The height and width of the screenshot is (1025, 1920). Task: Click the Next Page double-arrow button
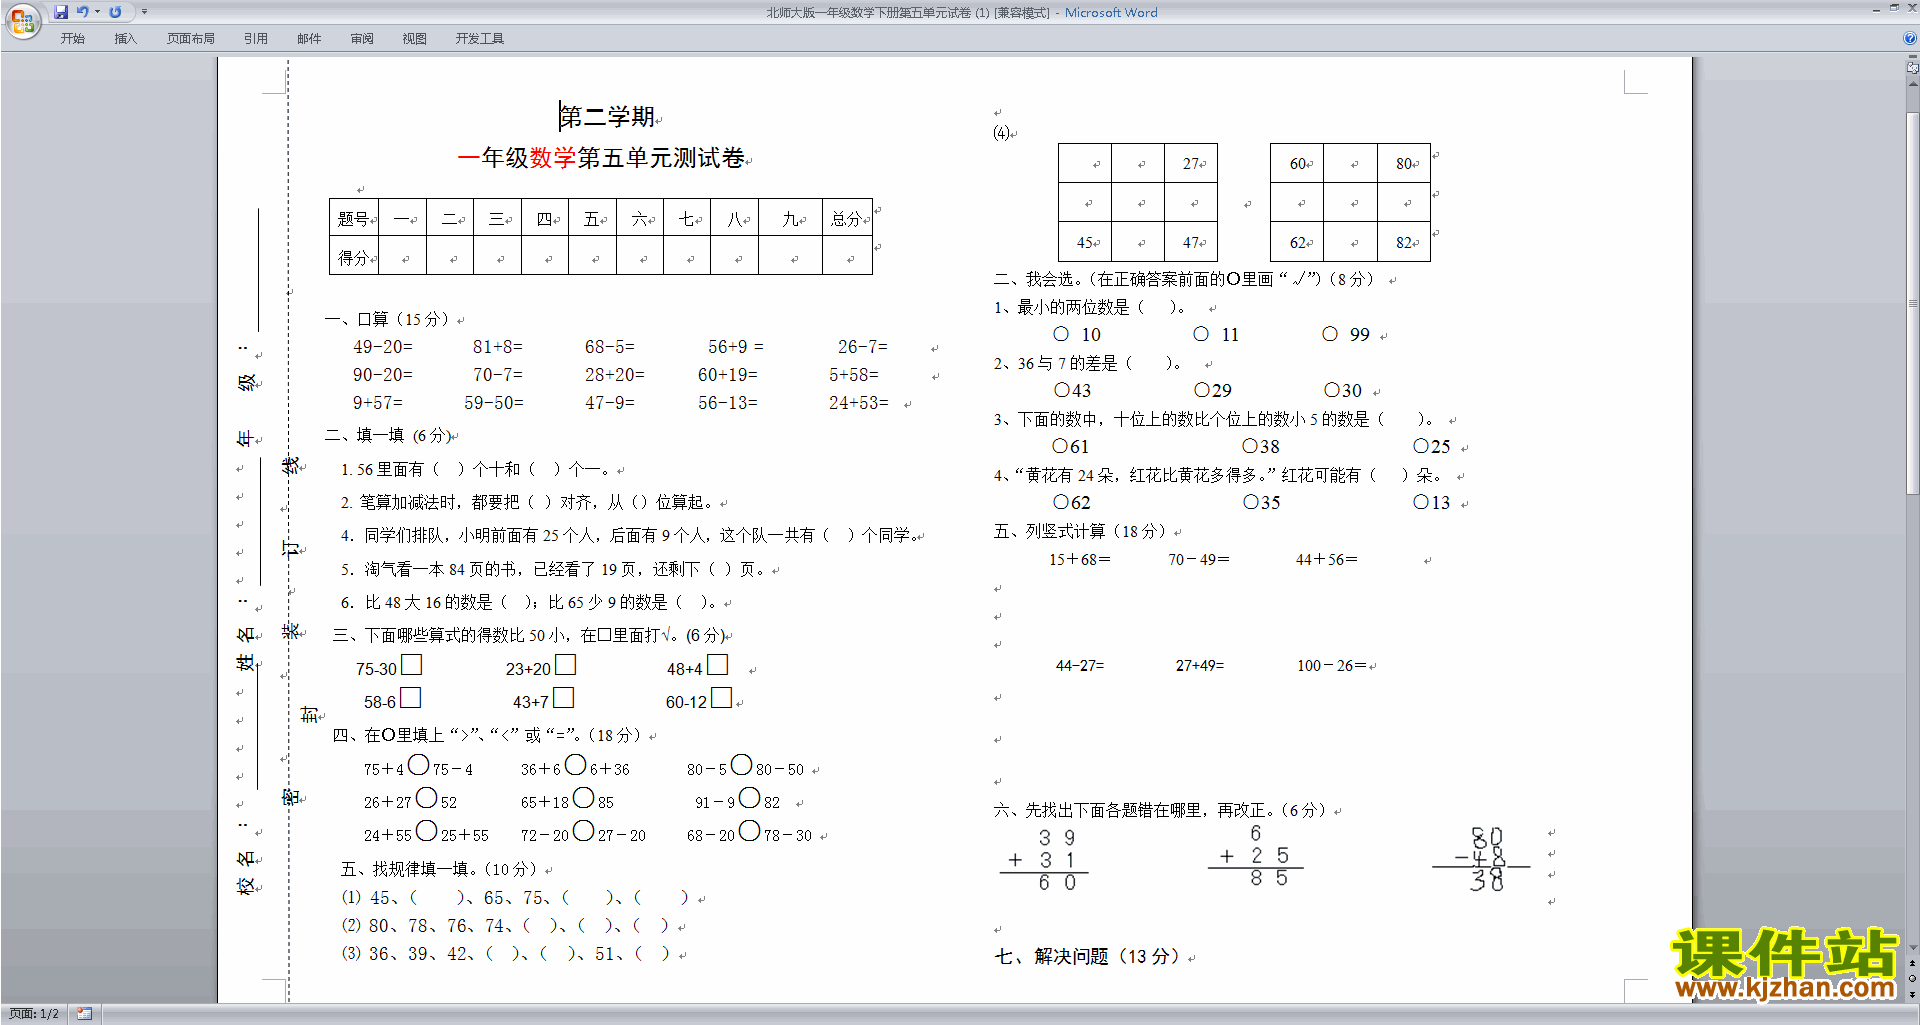point(1913,993)
